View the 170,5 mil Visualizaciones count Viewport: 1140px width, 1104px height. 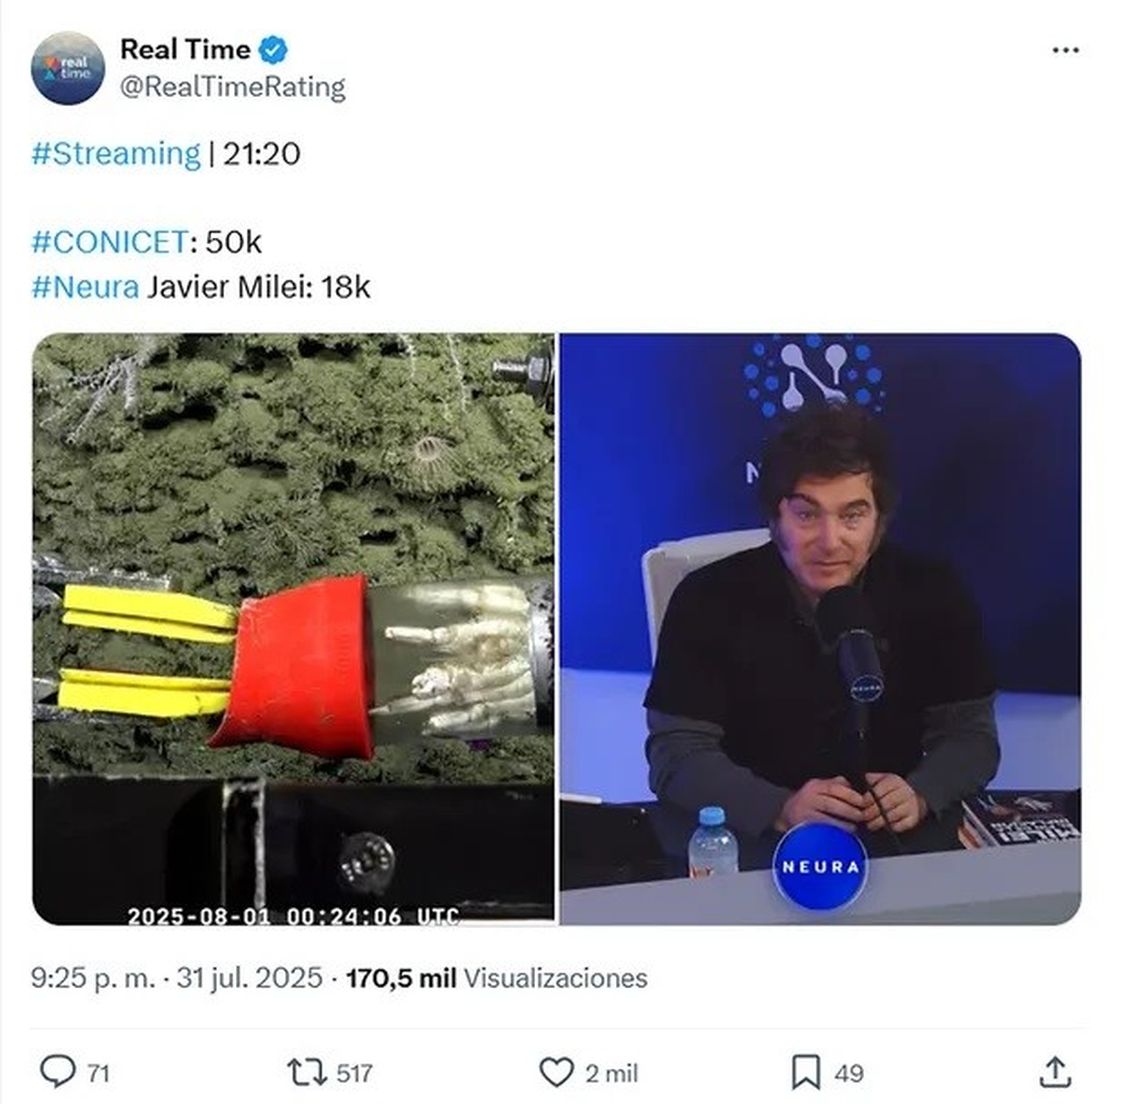pos(497,977)
